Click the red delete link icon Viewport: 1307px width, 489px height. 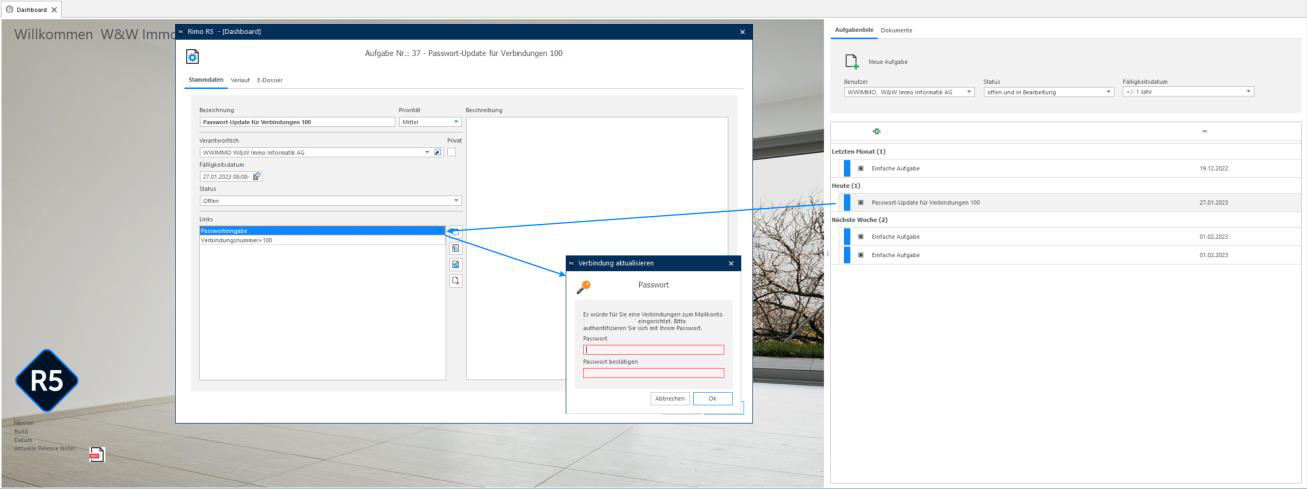pyautogui.click(x=455, y=281)
